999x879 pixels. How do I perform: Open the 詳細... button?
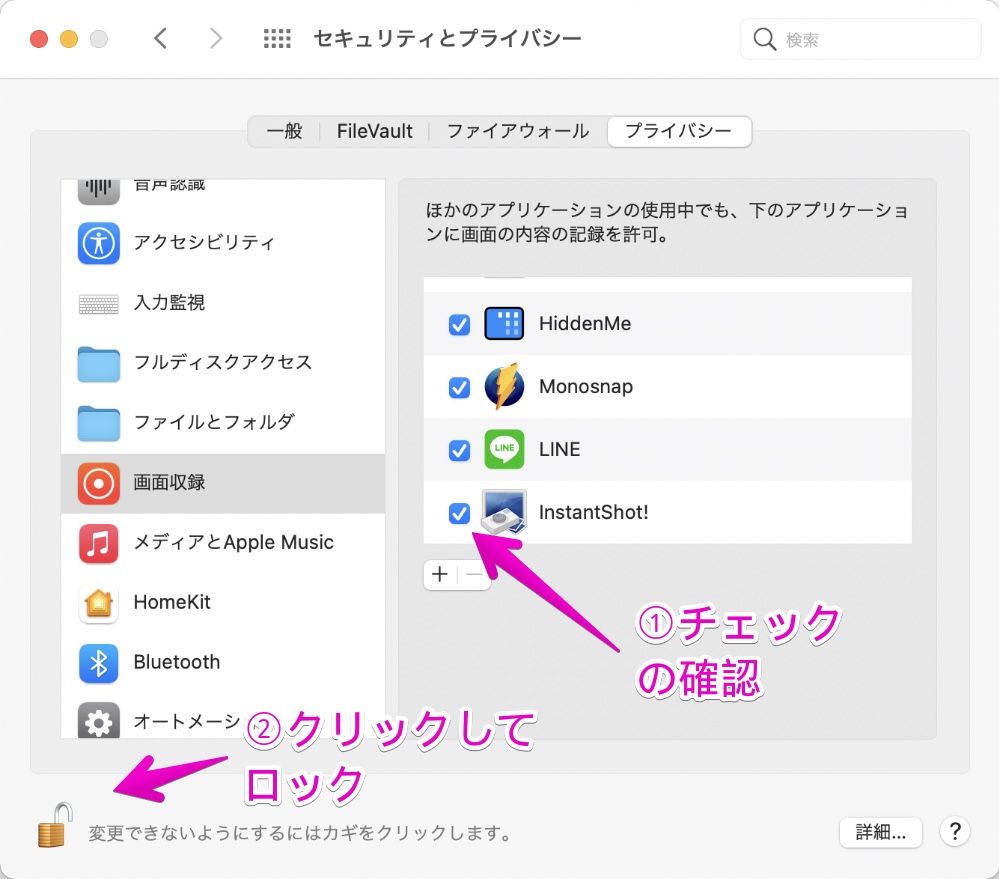(x=880, y=832)
